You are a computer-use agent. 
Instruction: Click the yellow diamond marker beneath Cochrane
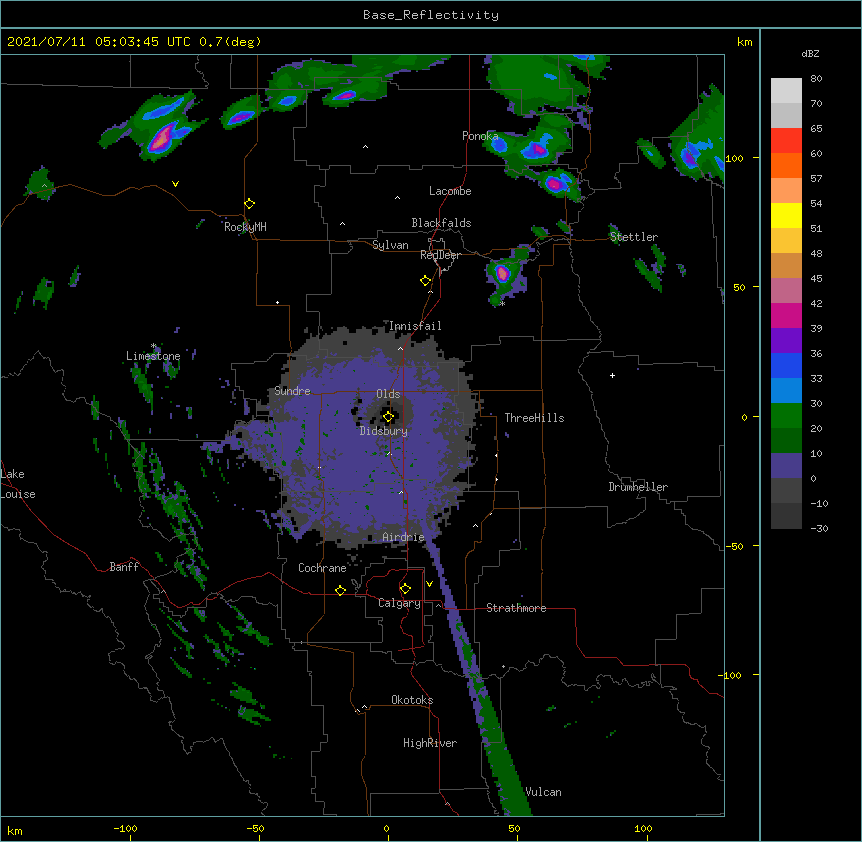coord(340,590)
